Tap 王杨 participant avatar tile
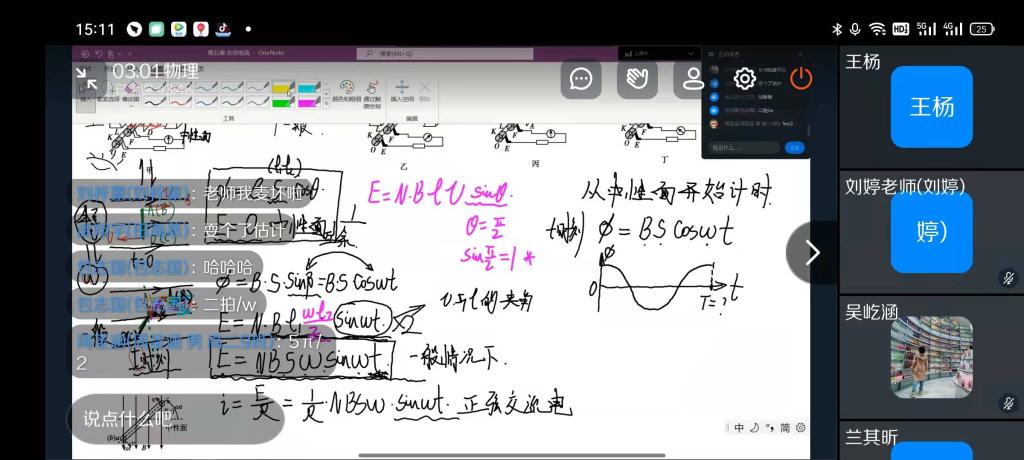Screen dimensions: 1024x460 pyautogui.click(x=931, y=107)
